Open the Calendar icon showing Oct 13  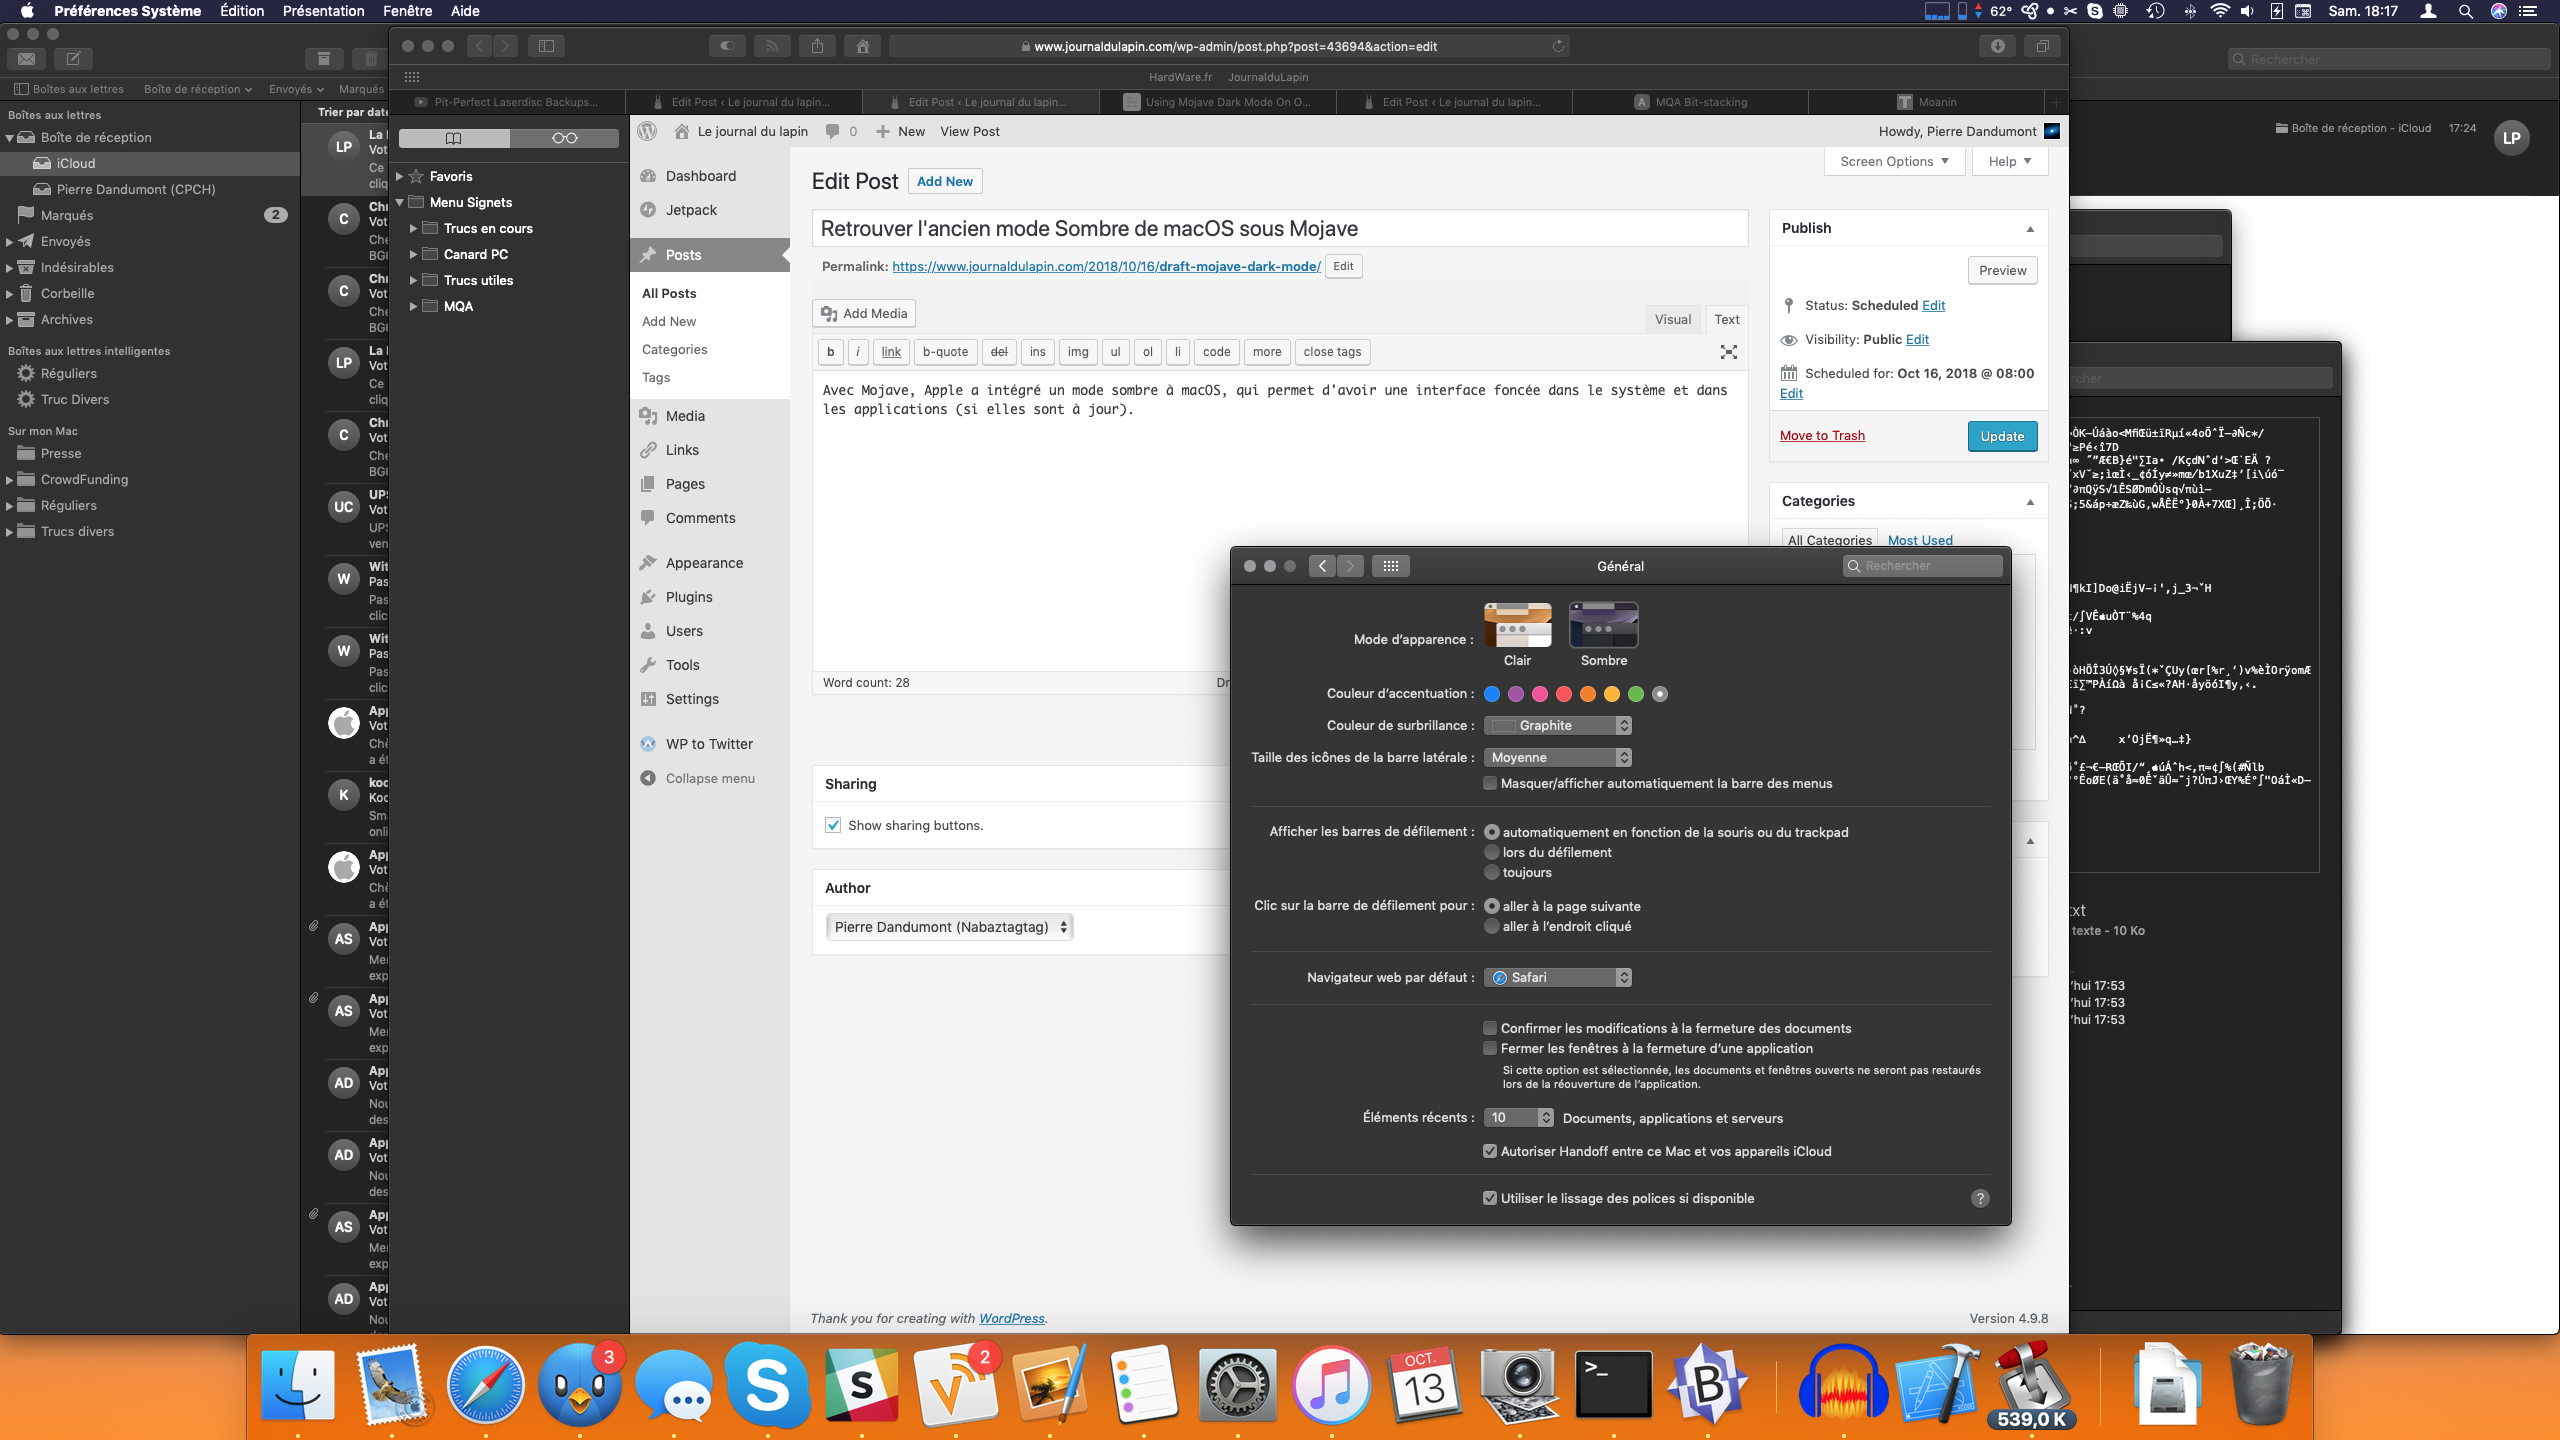tap(1425, 1385)
